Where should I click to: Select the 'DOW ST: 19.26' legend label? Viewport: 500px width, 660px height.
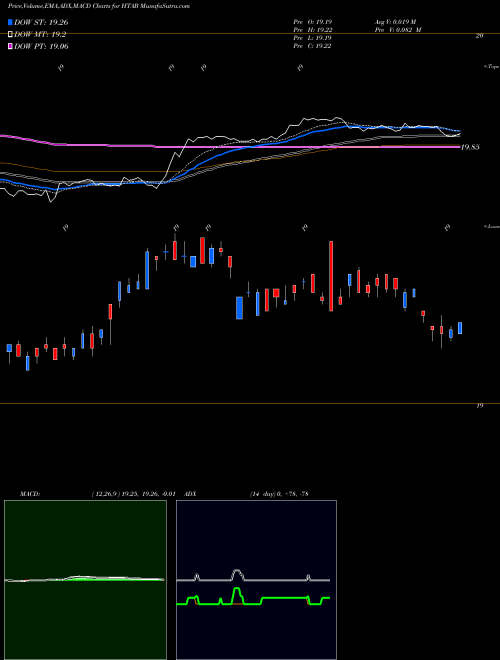[41, 23]
